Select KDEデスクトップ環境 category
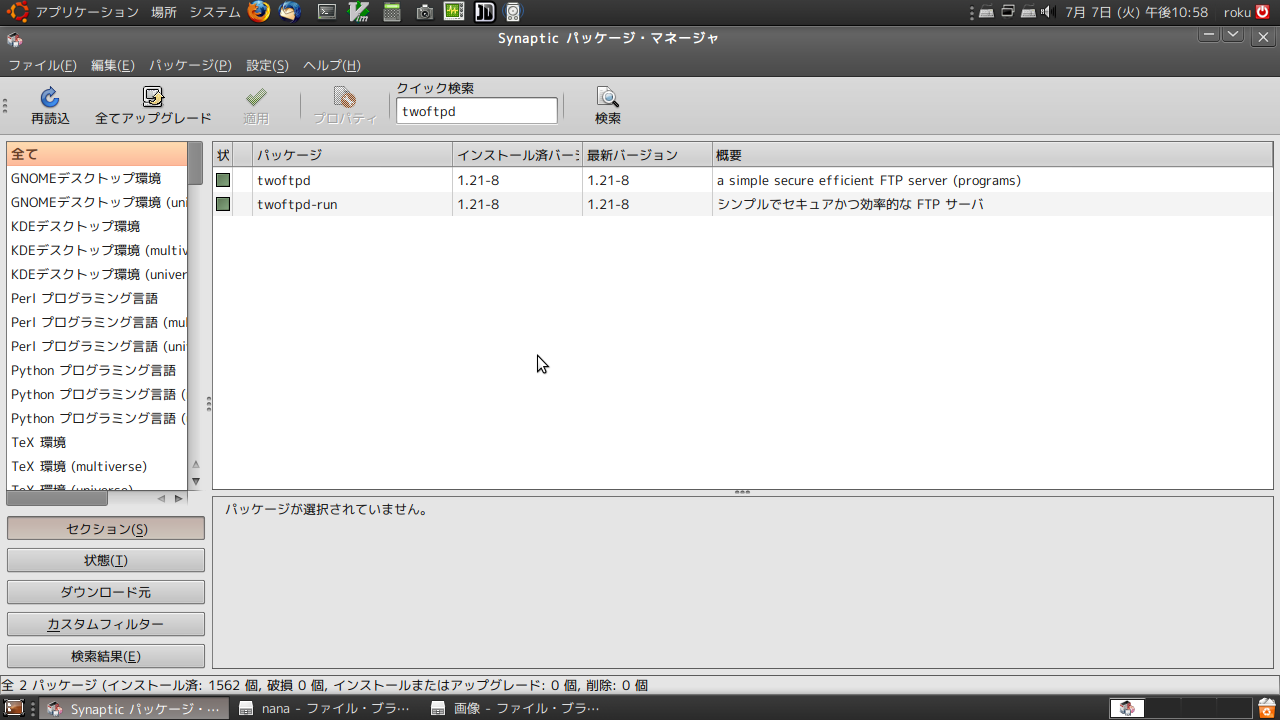This screenshot has width=1280, height=720. coord(97,226)
